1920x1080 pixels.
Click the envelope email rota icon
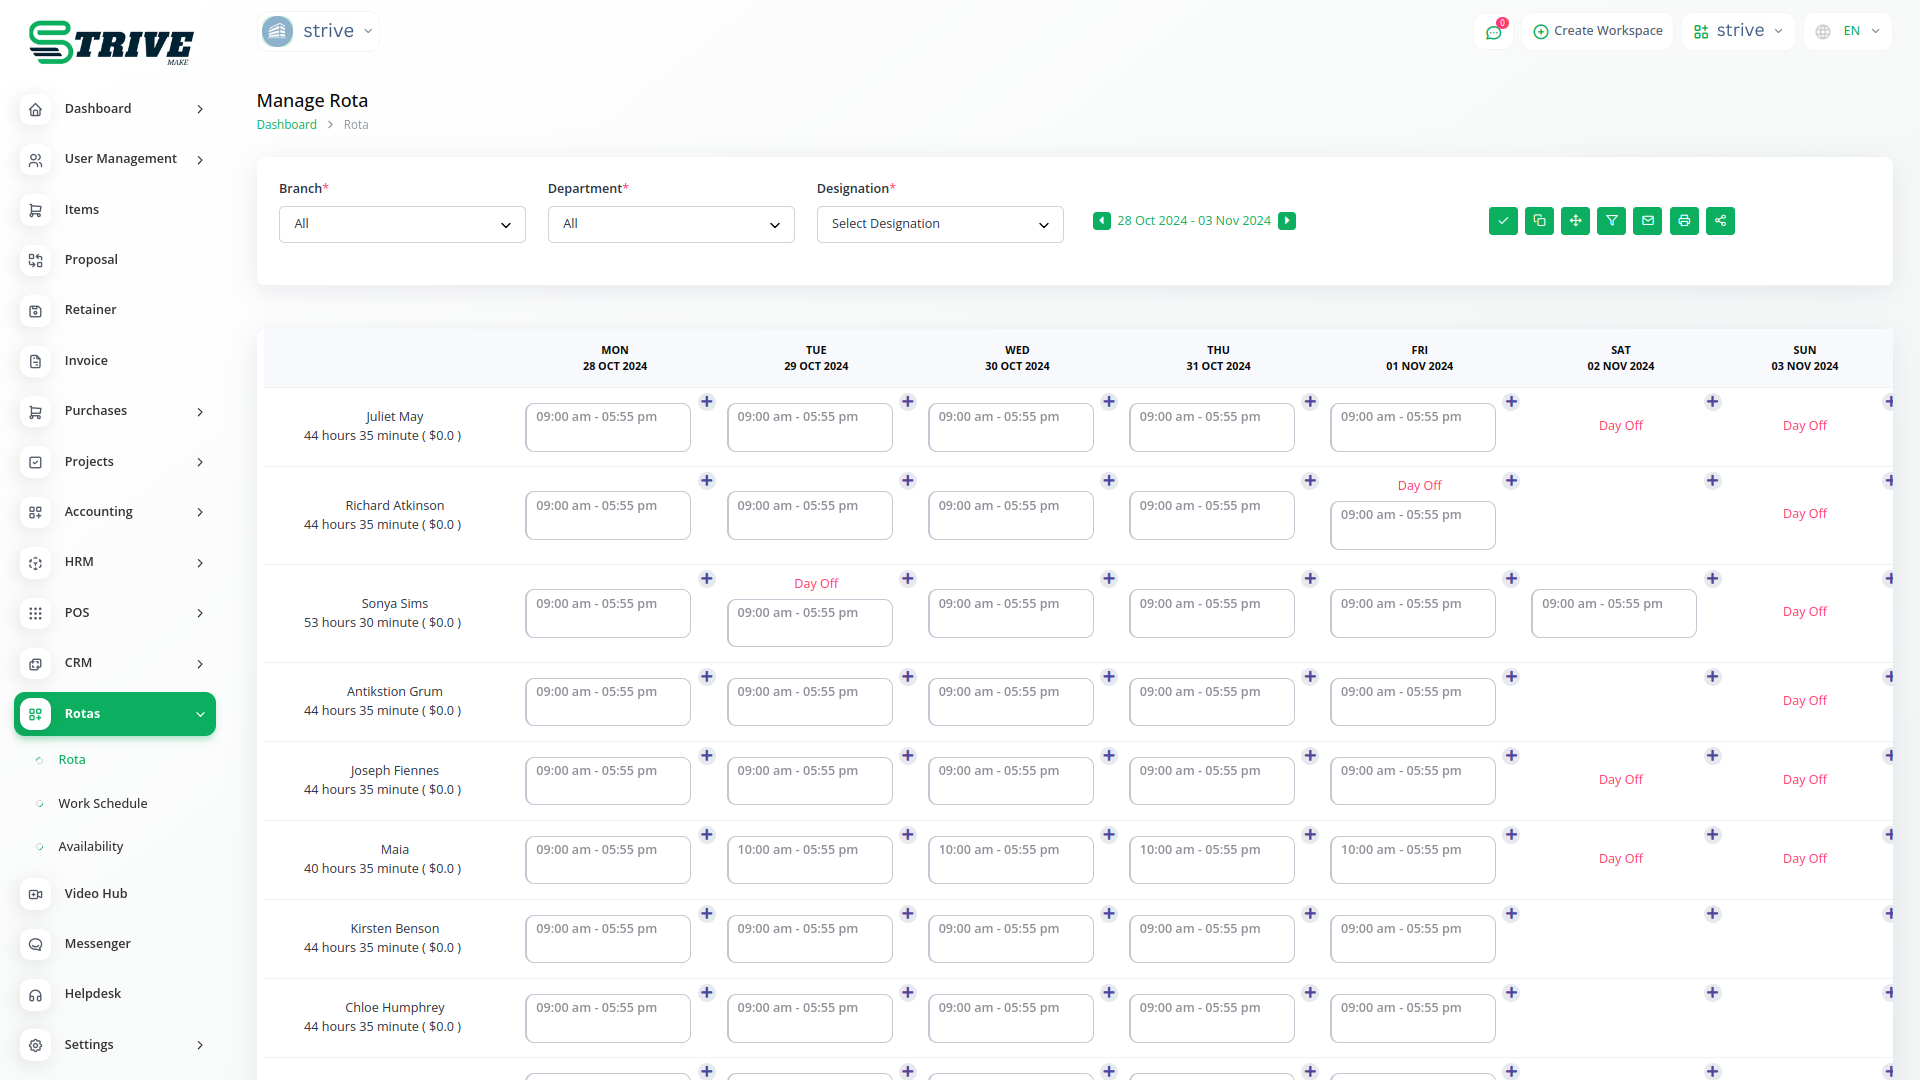pos(1647,221)
